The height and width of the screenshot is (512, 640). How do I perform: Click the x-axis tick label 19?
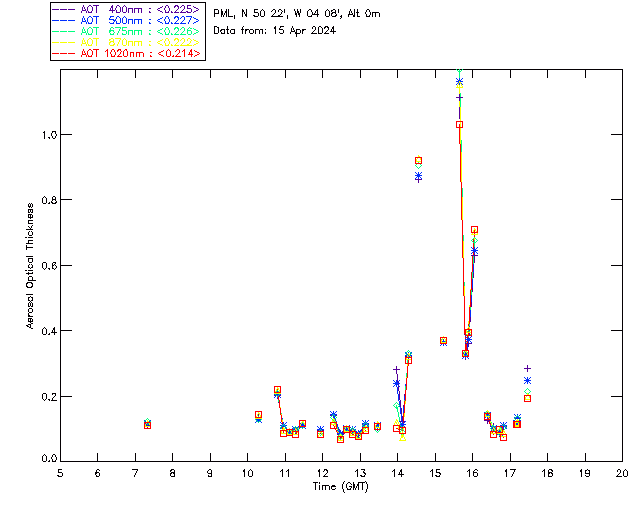(585, 473)
